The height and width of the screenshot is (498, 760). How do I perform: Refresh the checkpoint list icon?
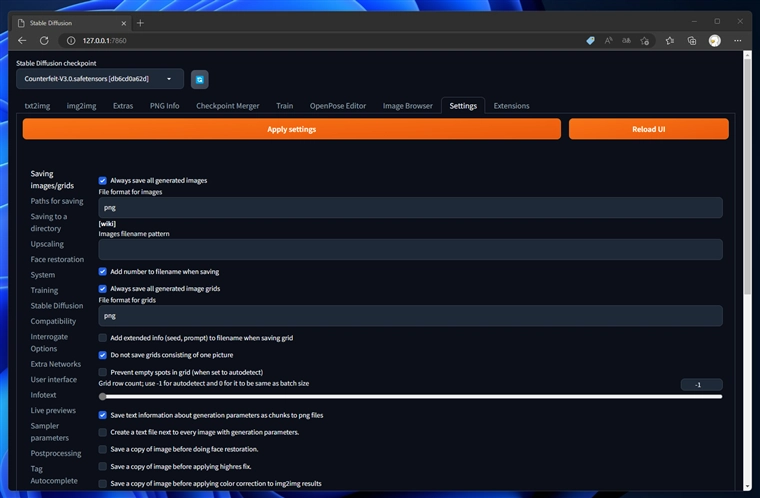tap(200, 80)
